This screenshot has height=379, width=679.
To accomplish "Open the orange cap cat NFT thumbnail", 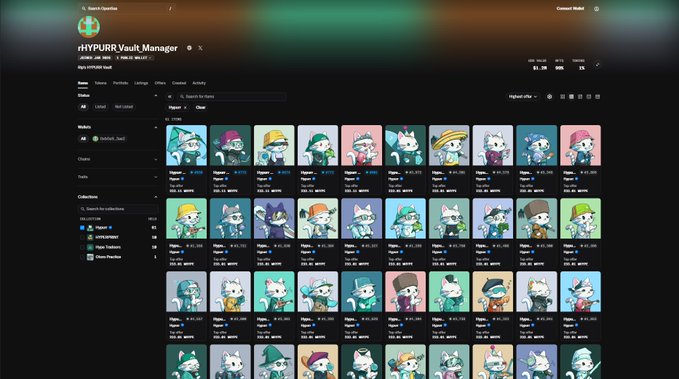I will [x=317, y=219].
